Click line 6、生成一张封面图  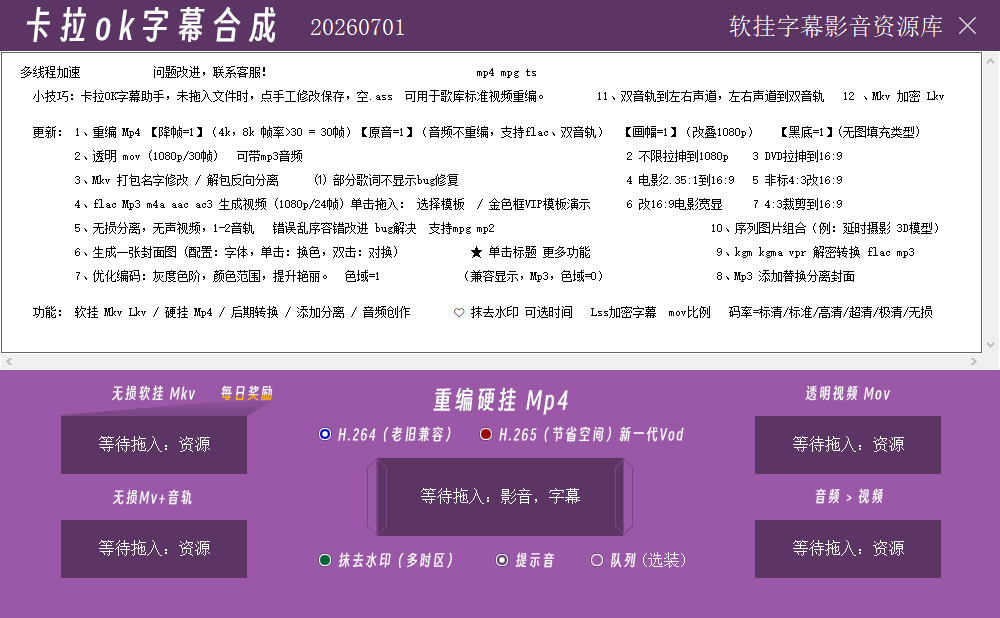(237, 253)
